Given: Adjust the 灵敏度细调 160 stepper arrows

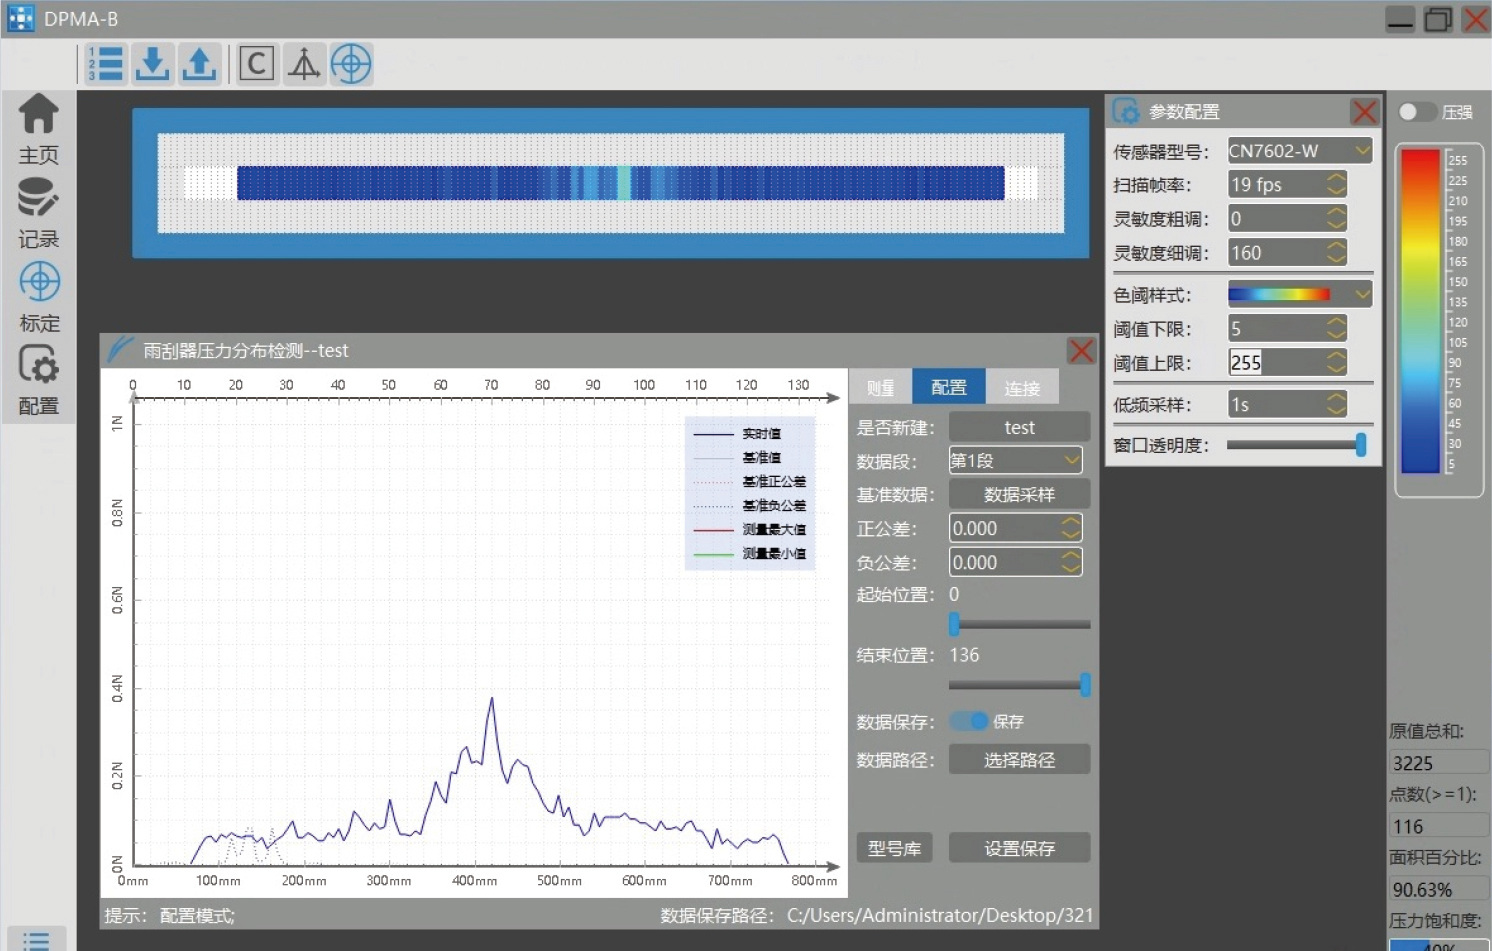Looking at the screenshot, I should 1336,252.
